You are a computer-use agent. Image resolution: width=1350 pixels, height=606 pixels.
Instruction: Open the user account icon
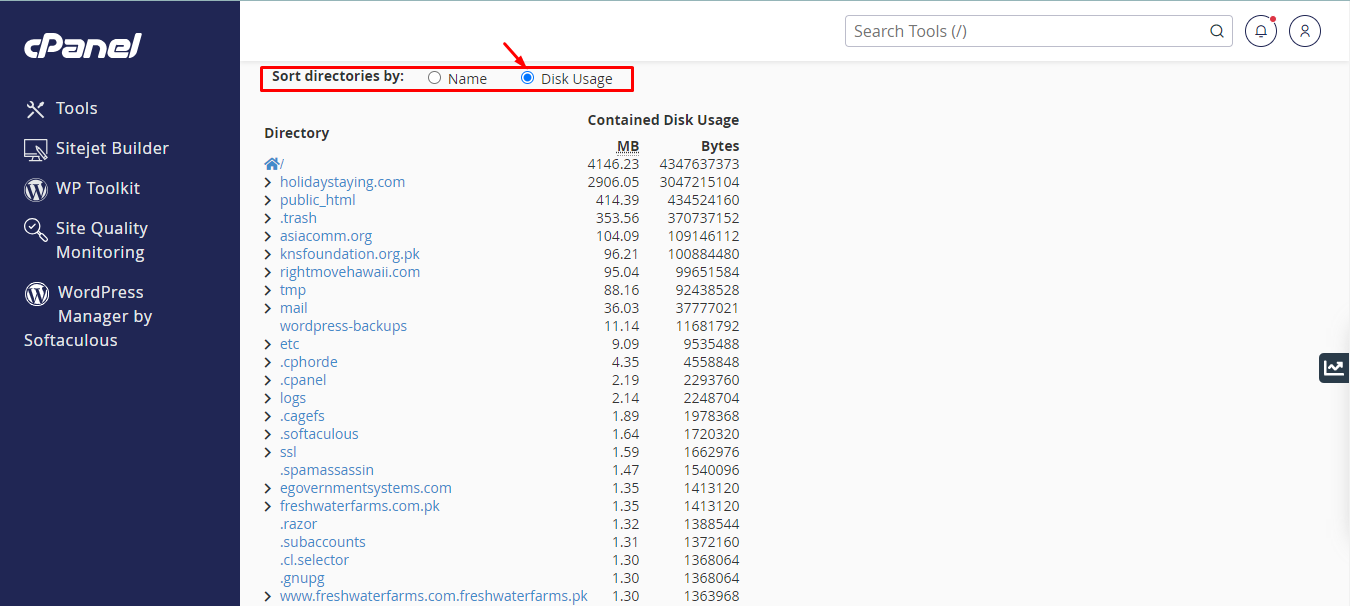[1305, 31]
